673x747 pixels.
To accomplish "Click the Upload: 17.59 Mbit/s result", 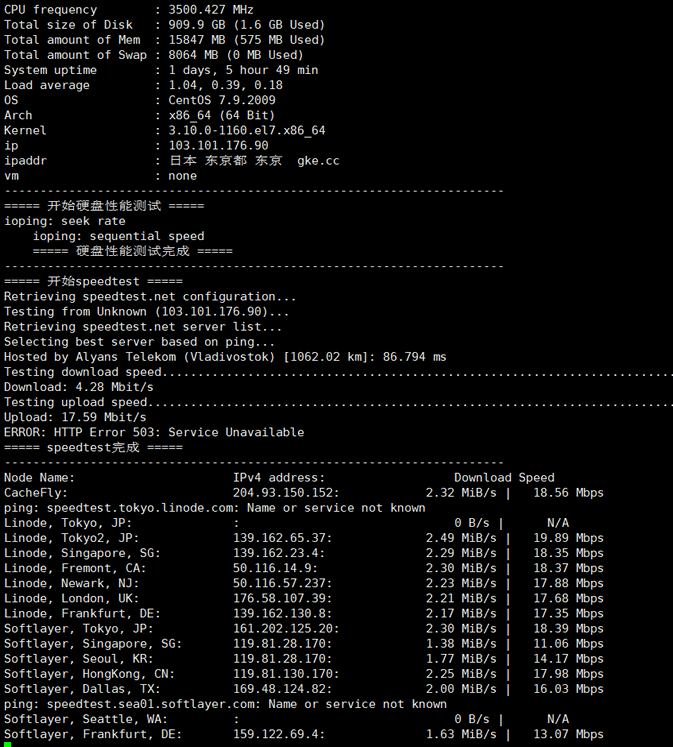I will pyautogui.click(x=75, y=418).
